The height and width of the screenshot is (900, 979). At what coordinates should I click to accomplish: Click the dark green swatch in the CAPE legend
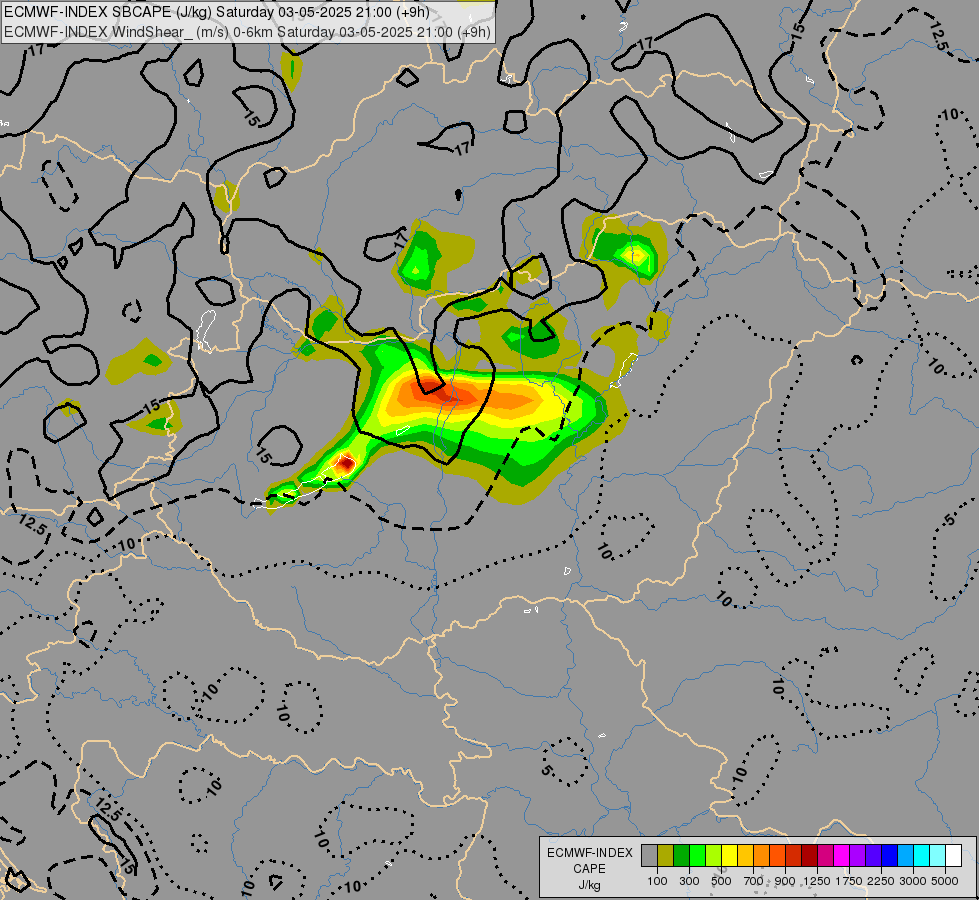click(681, 855)
